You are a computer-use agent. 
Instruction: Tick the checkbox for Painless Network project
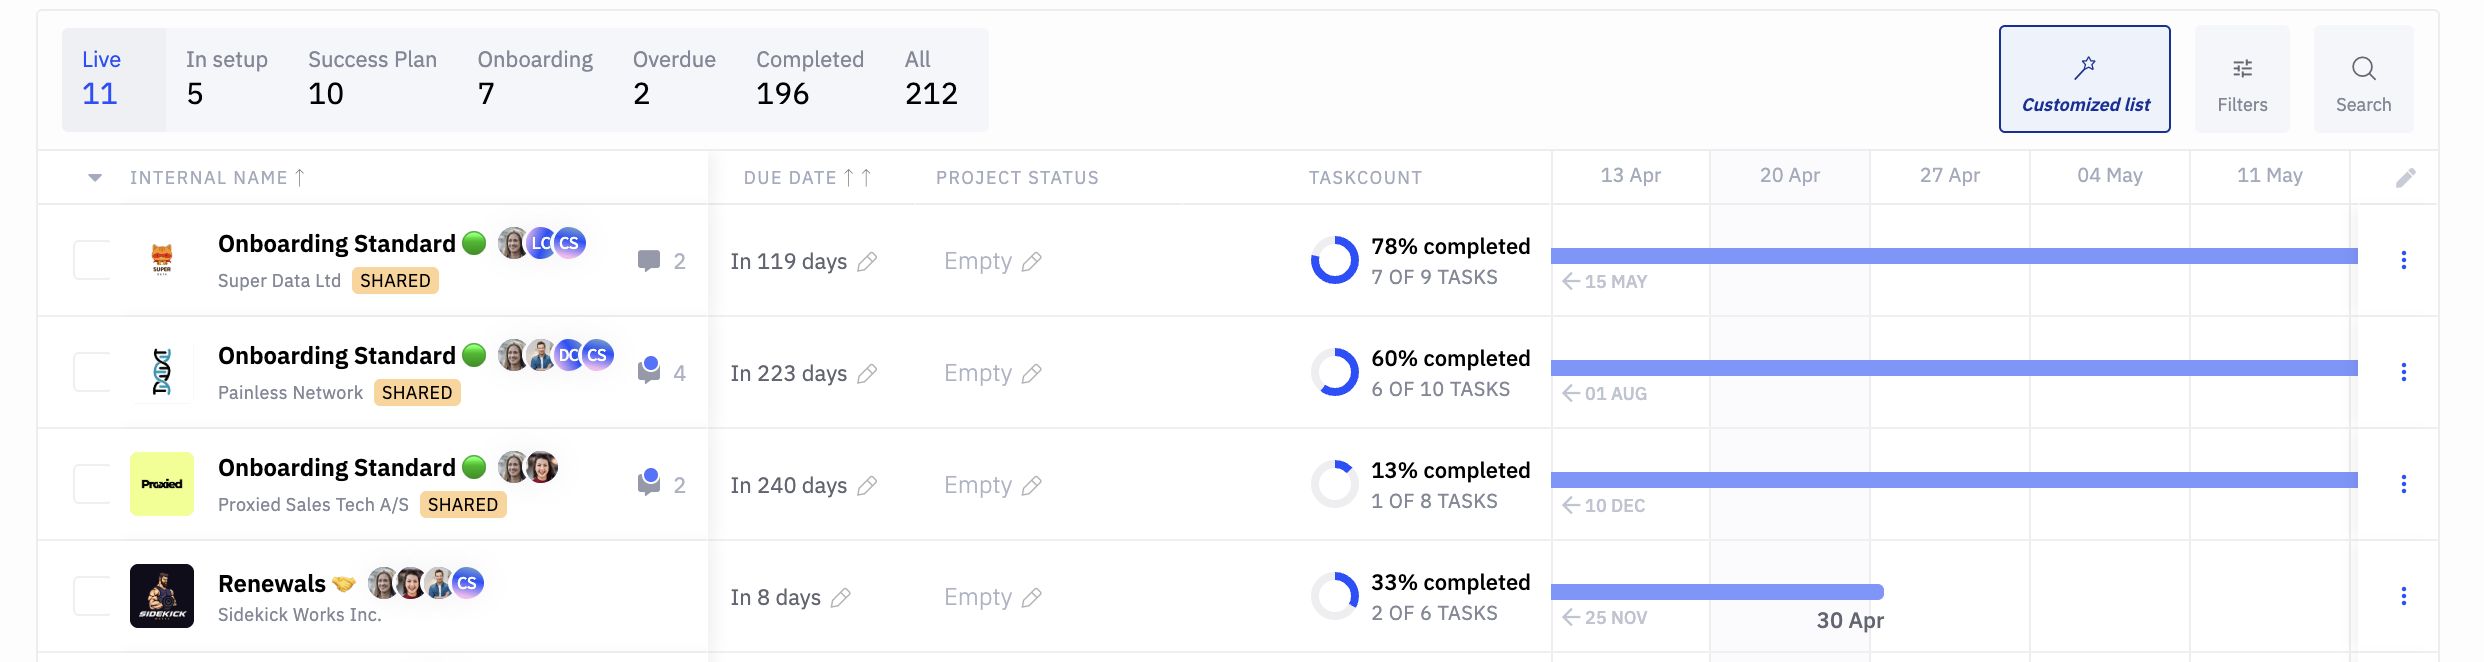click(91, 372)
